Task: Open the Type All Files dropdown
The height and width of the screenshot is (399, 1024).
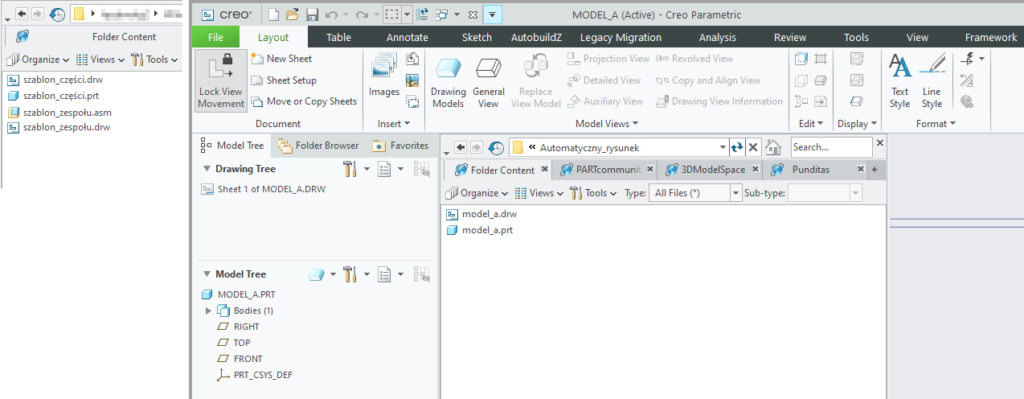Action: tap(736, 193)
